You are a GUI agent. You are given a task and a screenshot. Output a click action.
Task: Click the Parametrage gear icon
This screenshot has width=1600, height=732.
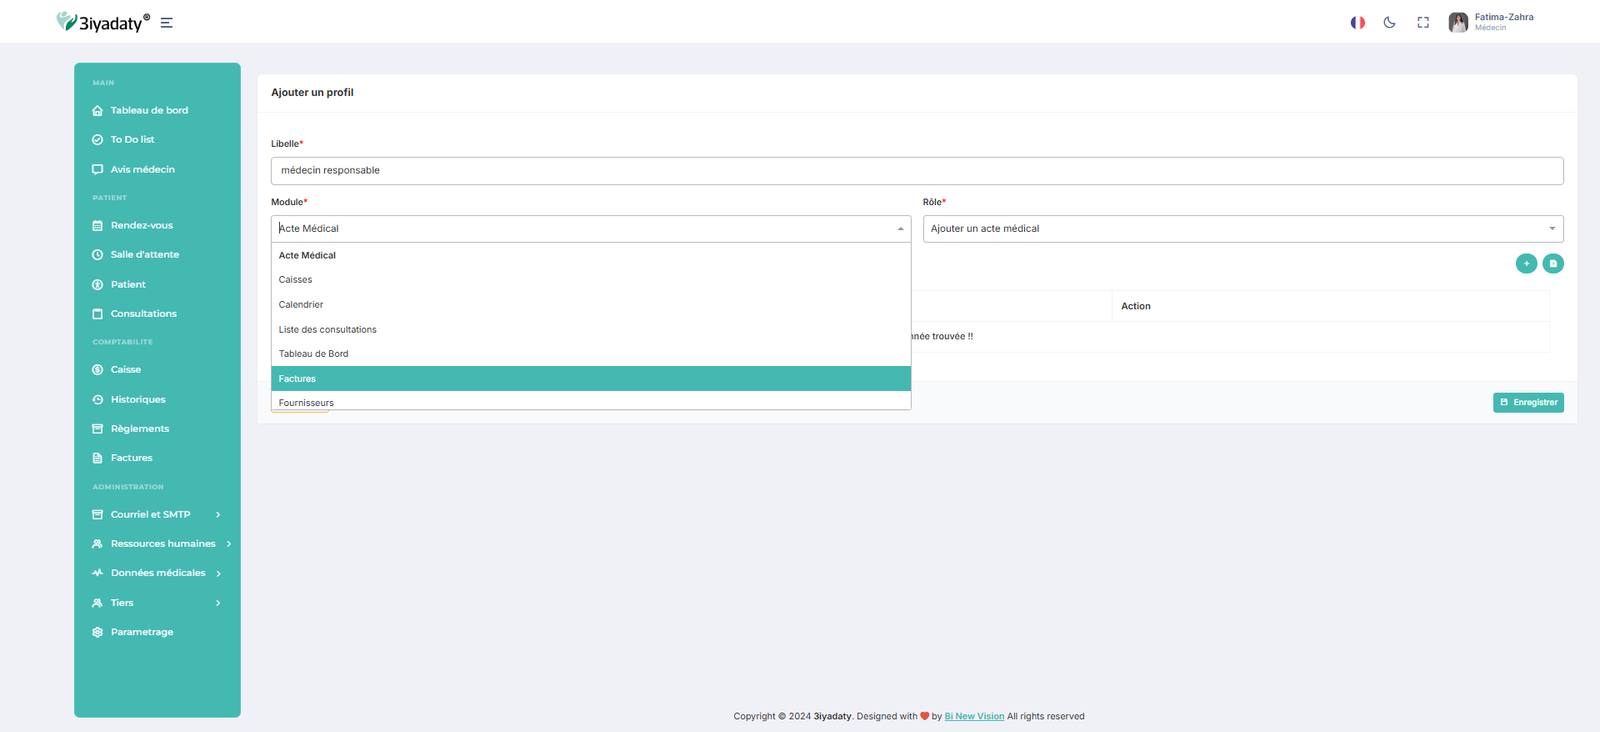[97, 632]
